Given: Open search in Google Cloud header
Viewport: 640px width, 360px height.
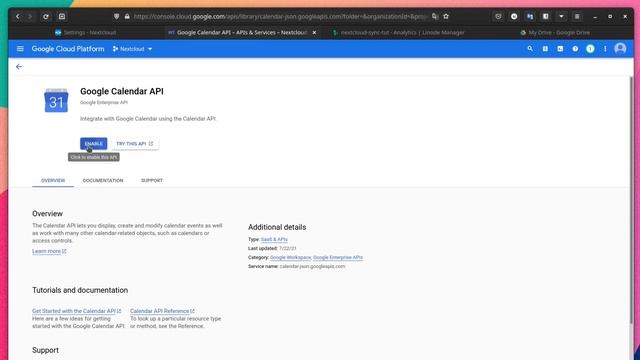Looking at the screenshot, I should pos(530,49).
